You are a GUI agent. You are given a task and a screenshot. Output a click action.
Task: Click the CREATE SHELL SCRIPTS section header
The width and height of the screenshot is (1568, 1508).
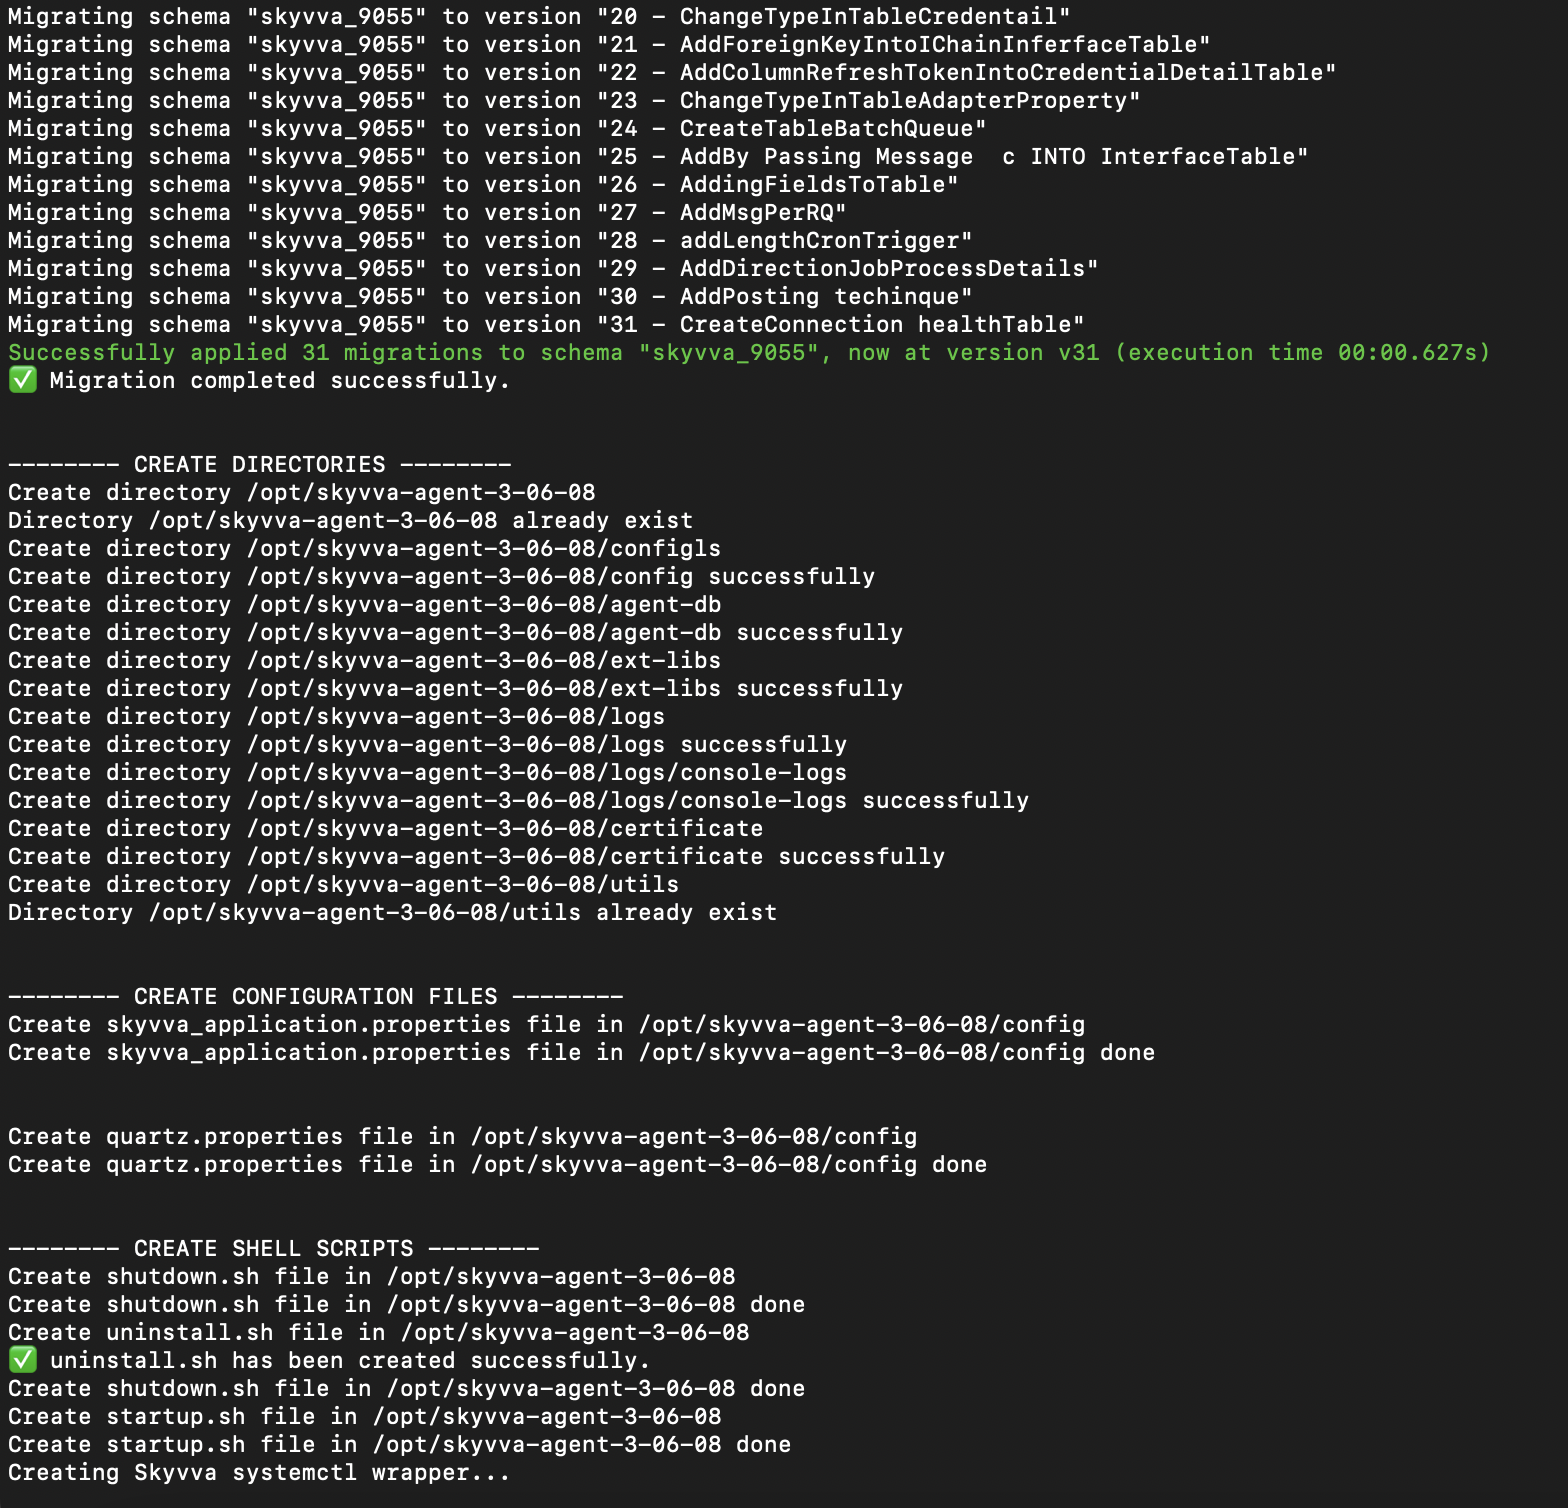point(274,1248)
